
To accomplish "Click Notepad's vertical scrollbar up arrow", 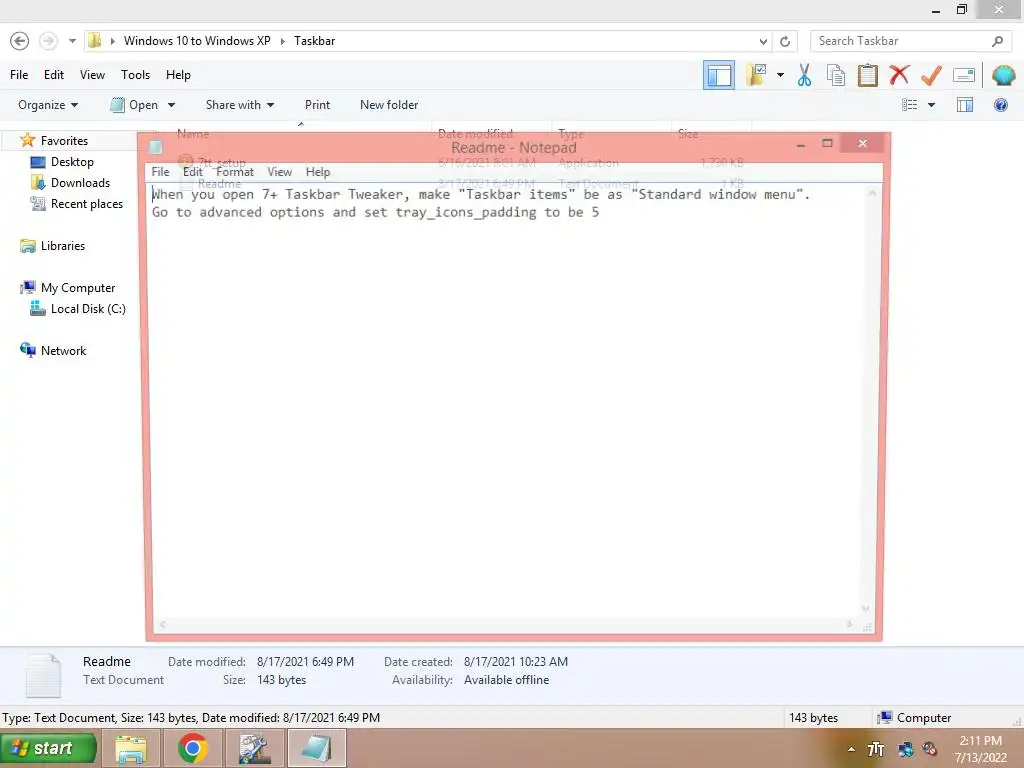I will (872, 193).
